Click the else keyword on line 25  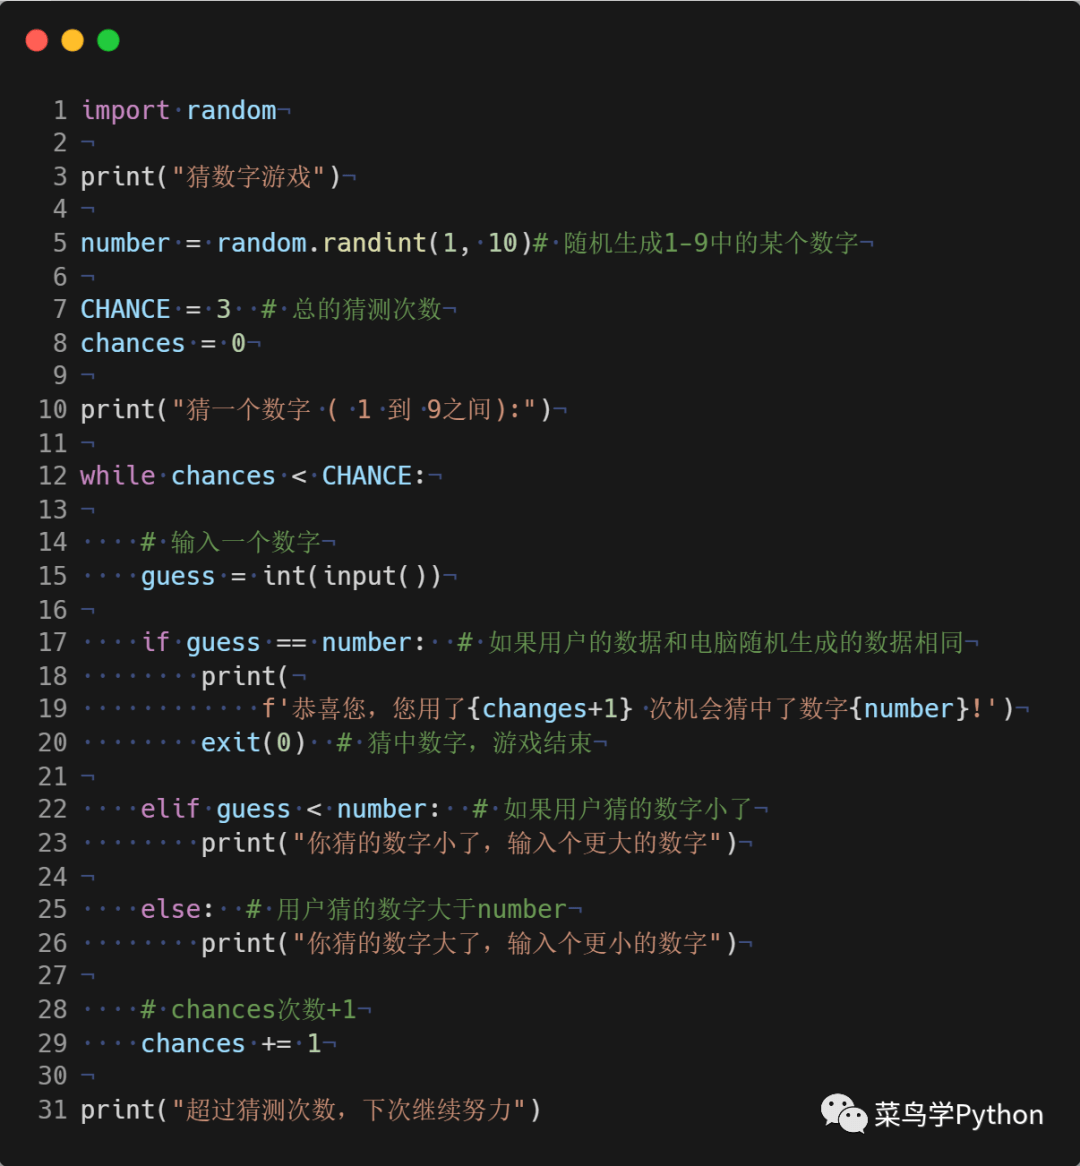[170, 909]
